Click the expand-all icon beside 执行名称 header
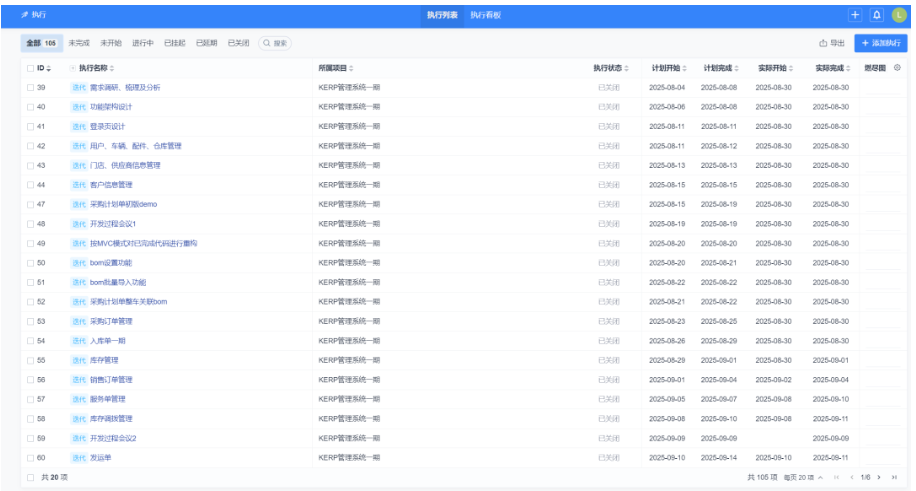Viewport: 916px width, 491px height. [73, 68]
